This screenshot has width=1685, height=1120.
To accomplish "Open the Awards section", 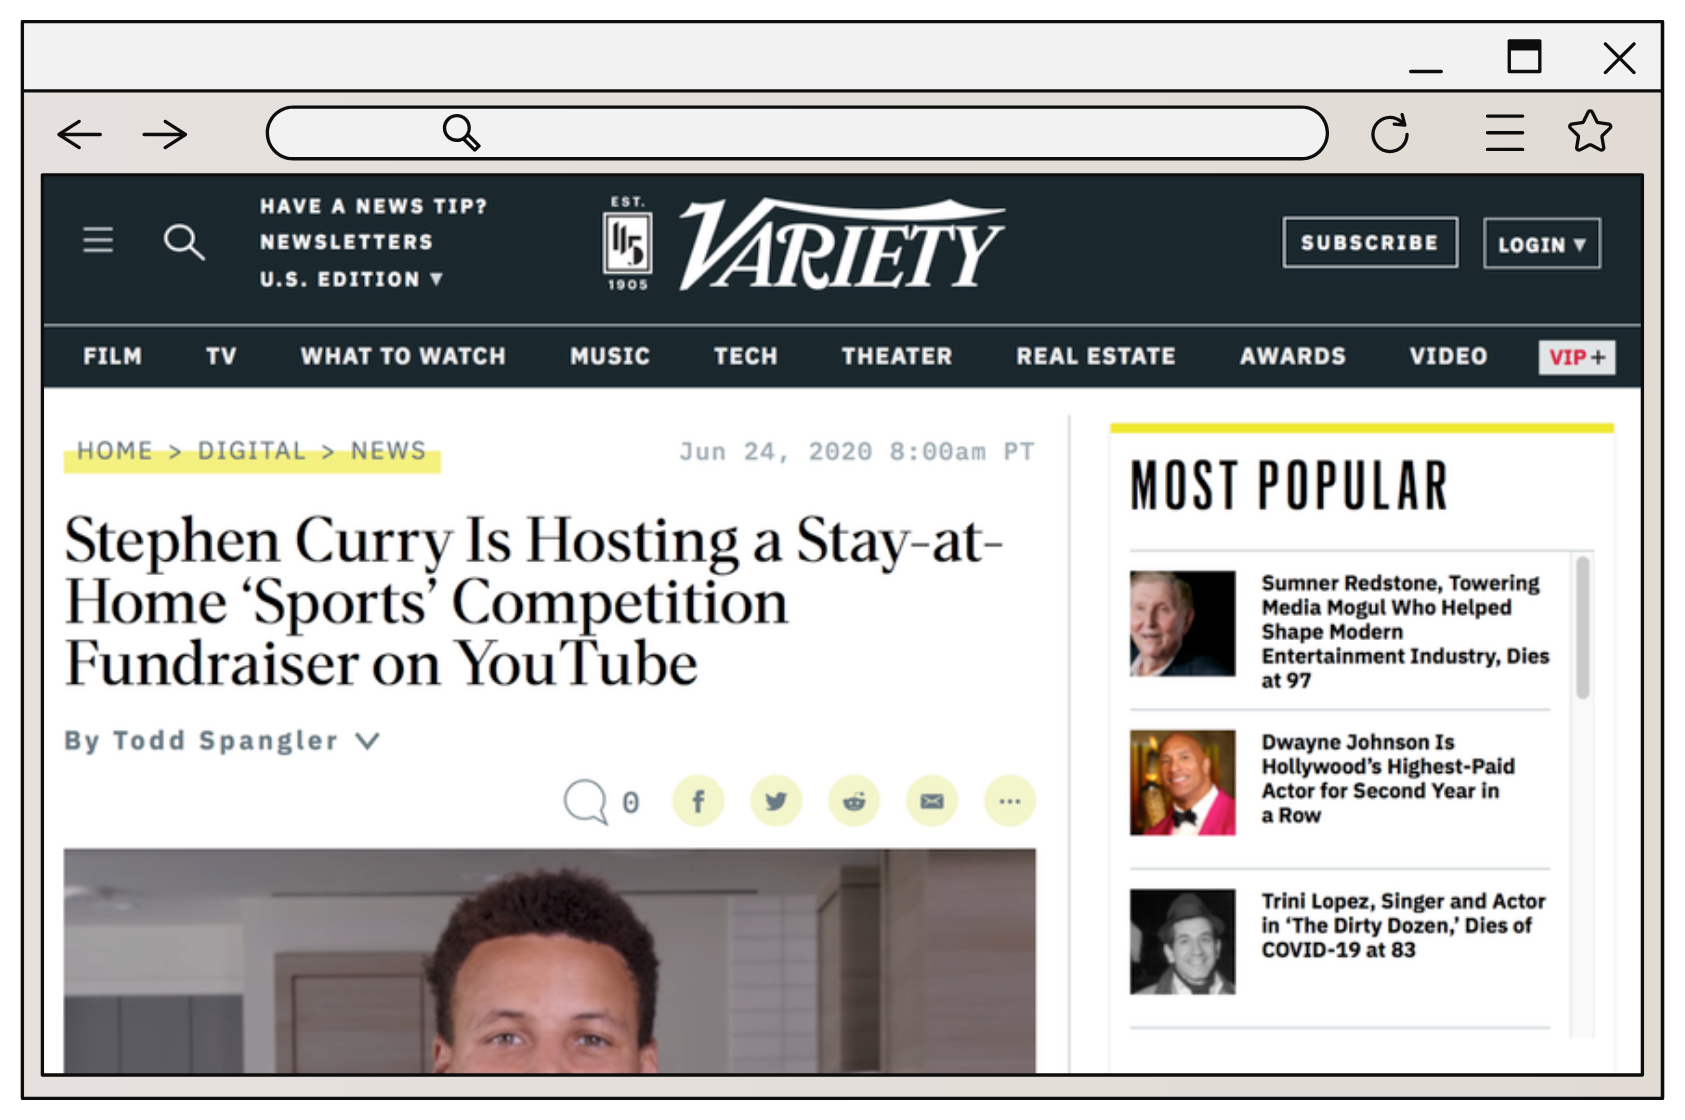I will pyautogui.click(x=1293, y=356).
